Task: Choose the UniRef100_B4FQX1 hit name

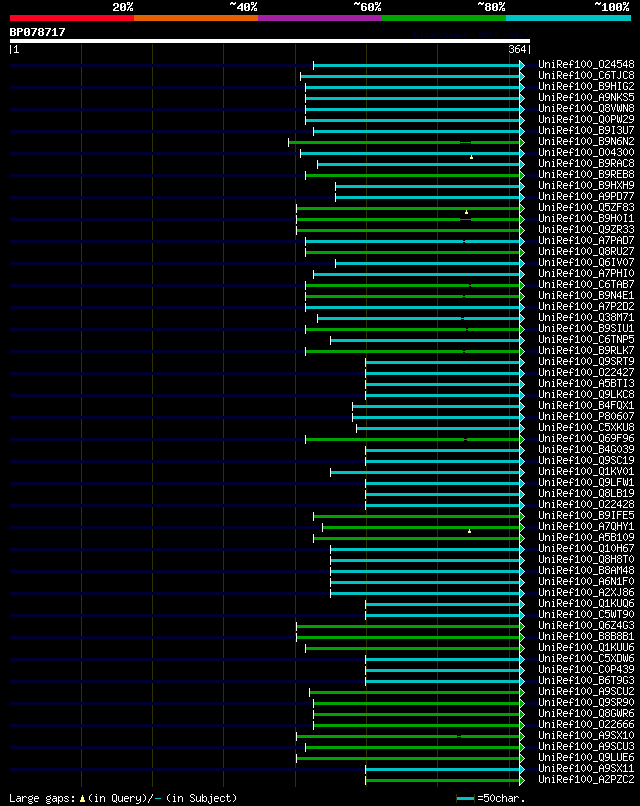Action: click(x=586, y=405)
